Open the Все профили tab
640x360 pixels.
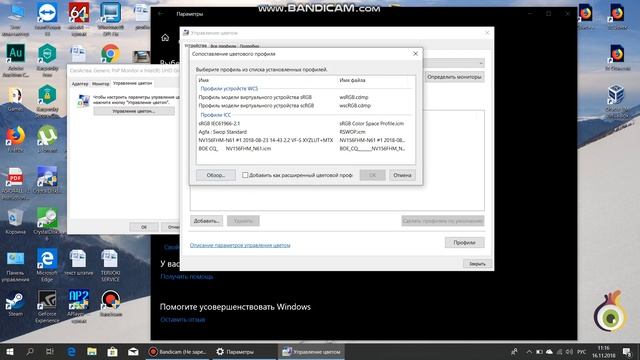click(x=223, y=46)
